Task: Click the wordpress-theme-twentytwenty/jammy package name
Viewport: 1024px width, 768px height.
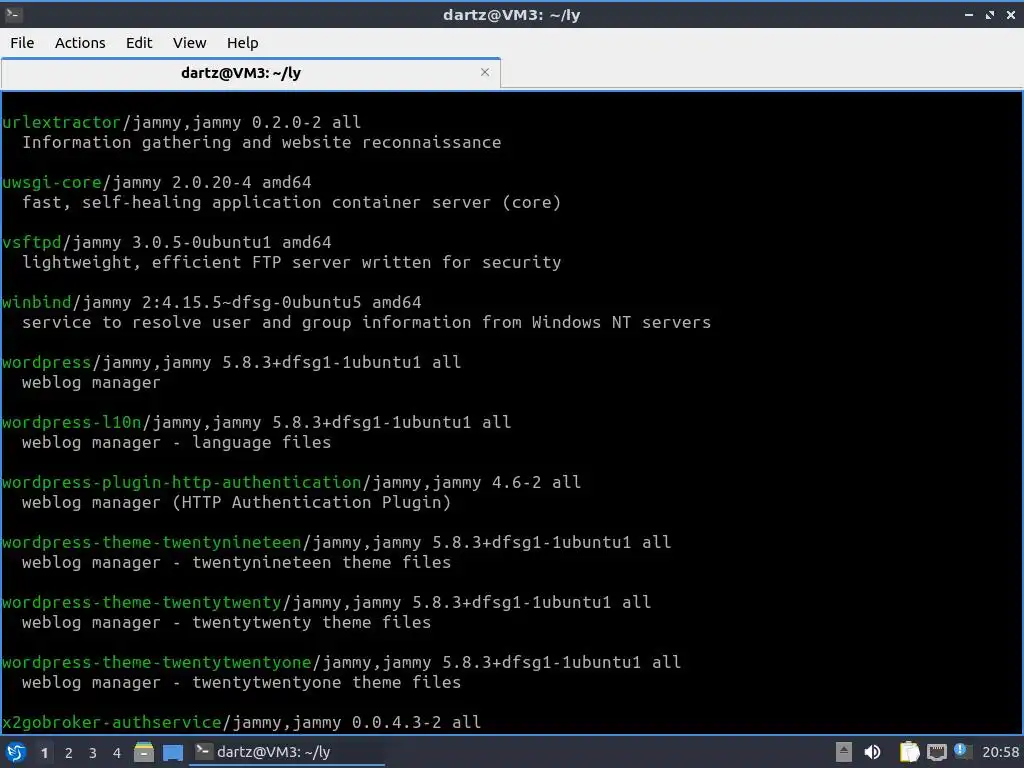Action: (142, 603)
